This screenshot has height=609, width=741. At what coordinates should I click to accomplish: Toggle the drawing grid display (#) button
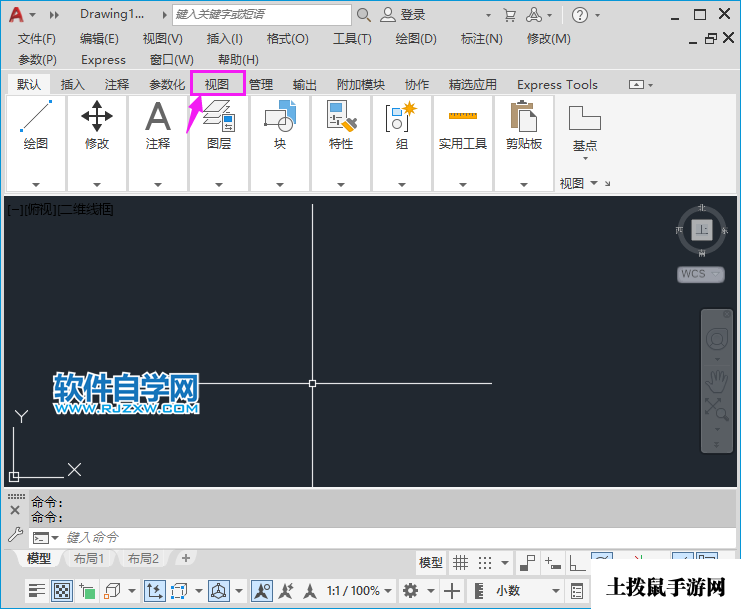pyautogui.click(x=460, y=563)
